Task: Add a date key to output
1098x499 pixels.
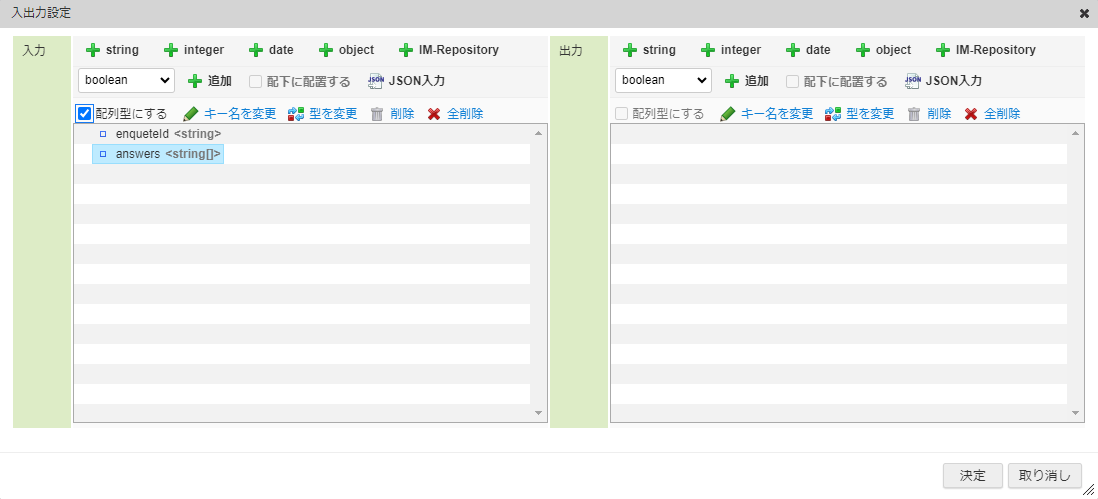Action: click(808, 50)
